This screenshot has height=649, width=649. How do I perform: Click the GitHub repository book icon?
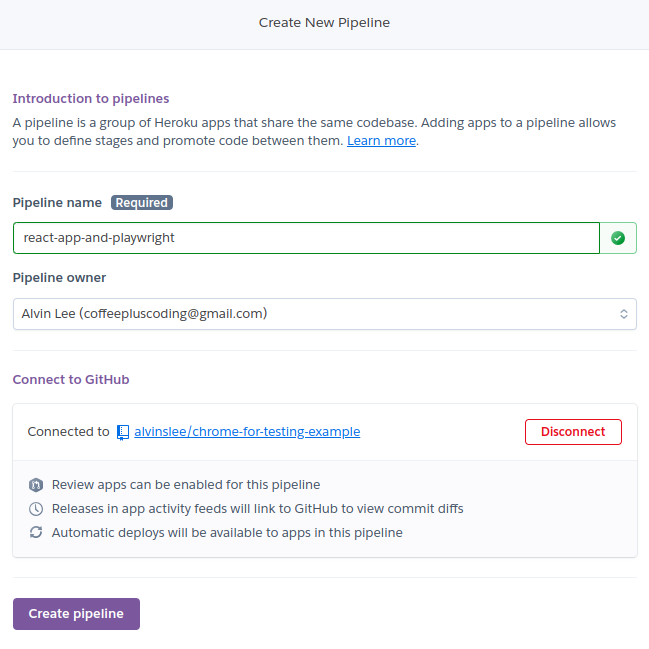tap(123, 432)
